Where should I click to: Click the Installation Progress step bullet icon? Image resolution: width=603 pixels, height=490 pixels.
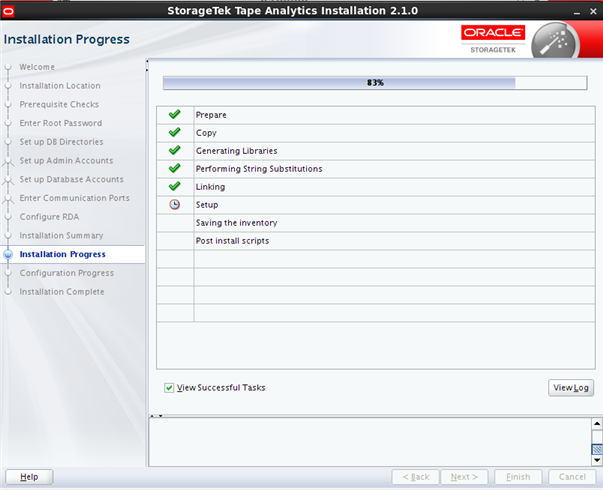(x=8, y=254)
